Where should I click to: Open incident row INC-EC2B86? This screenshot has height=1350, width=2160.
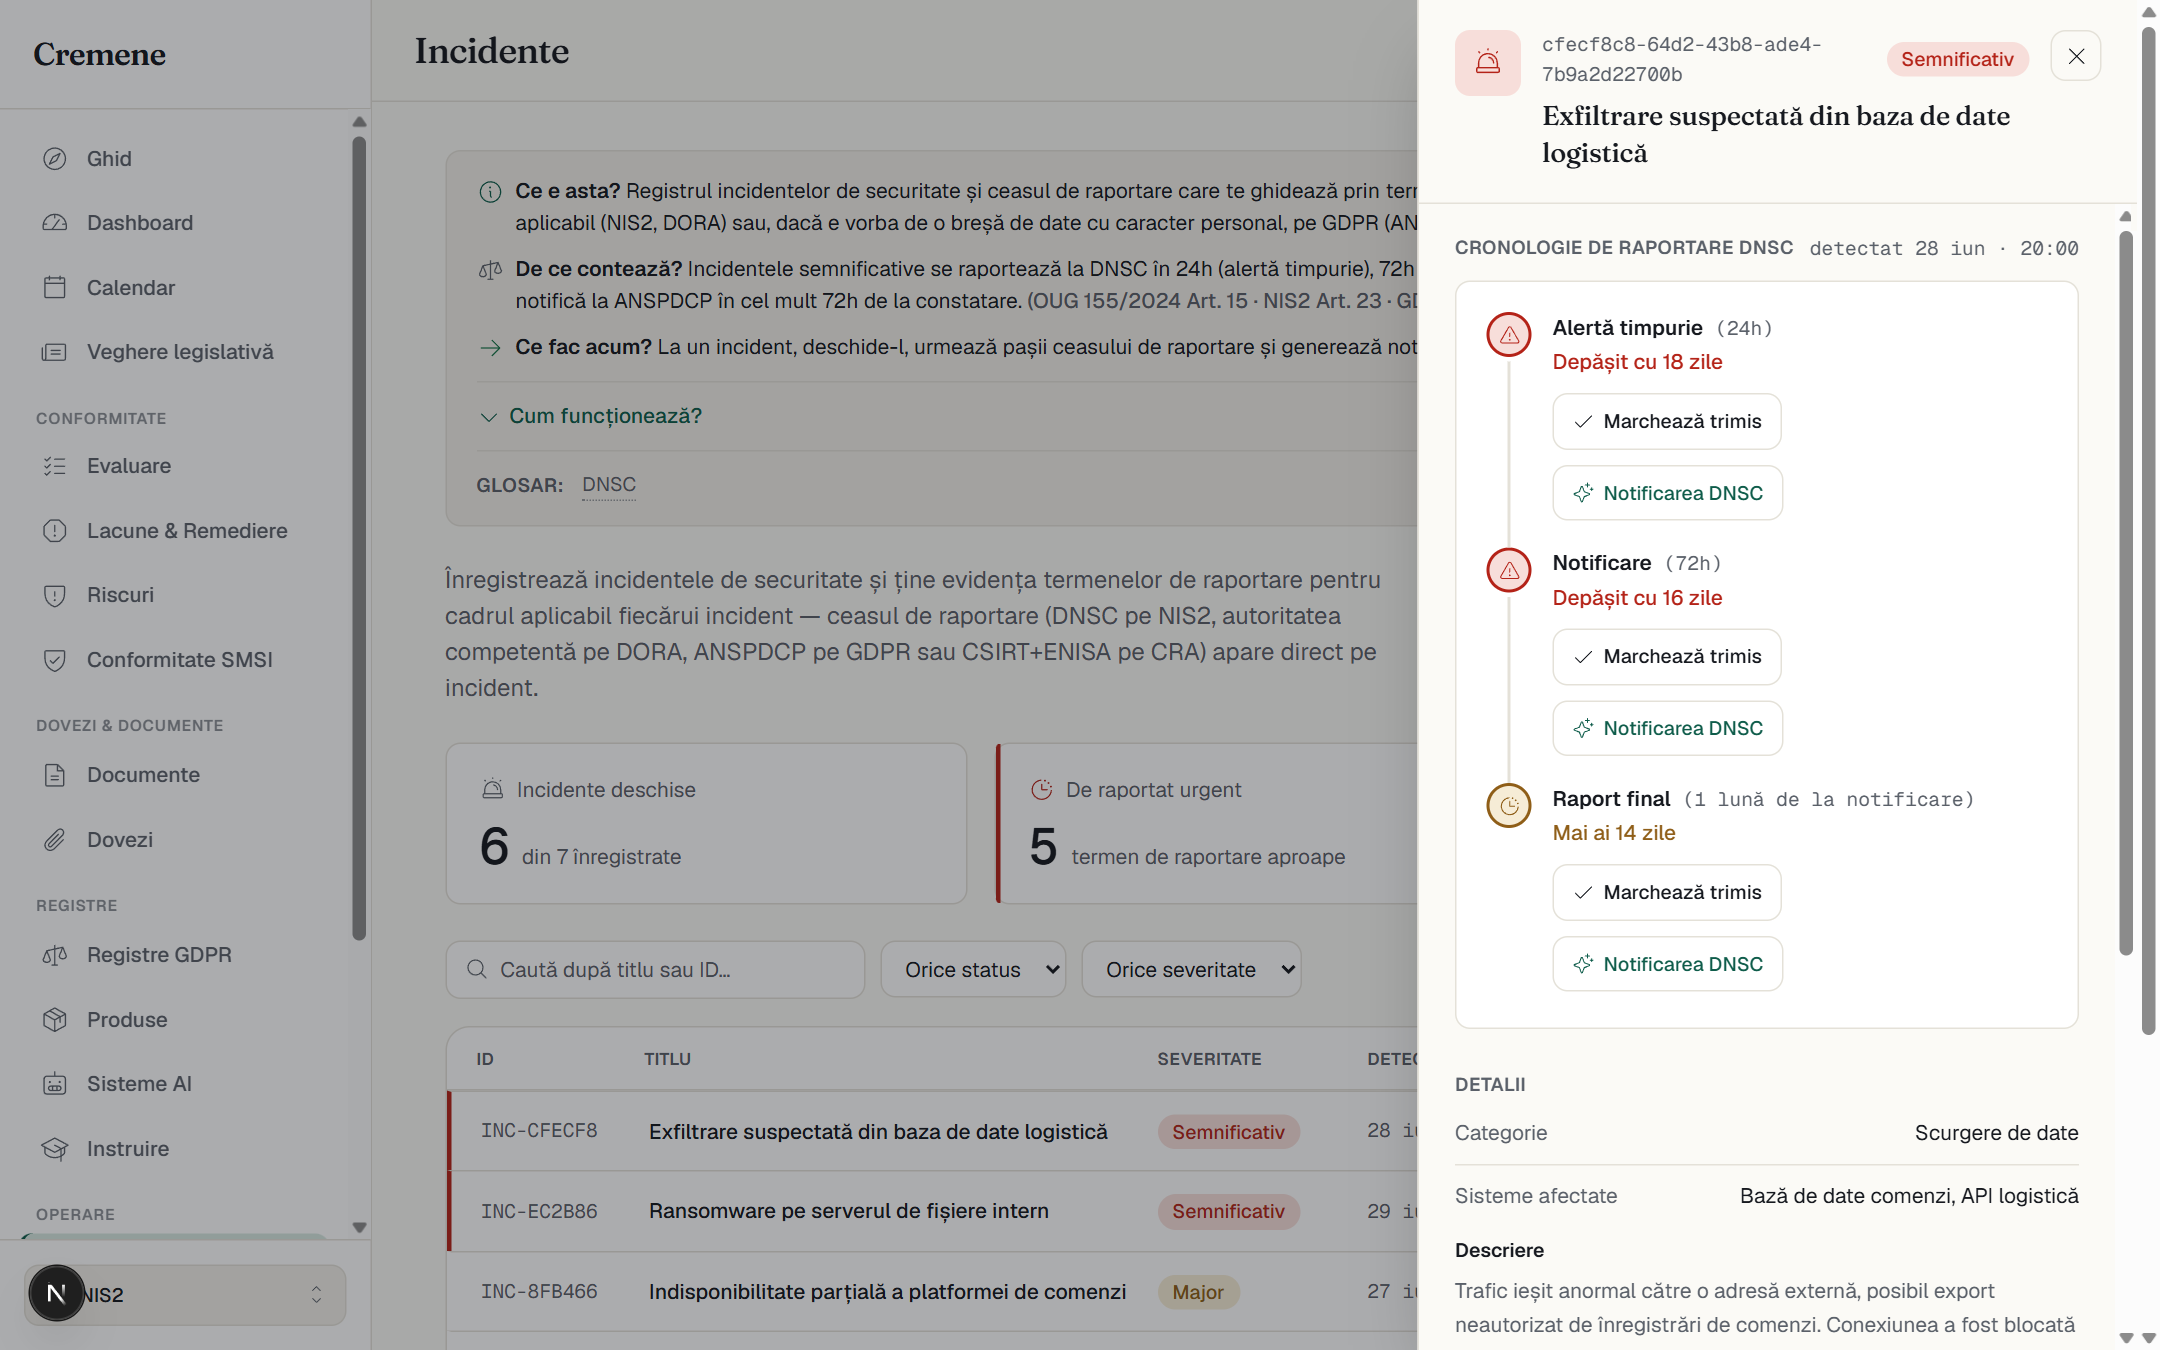[932, 1211]
